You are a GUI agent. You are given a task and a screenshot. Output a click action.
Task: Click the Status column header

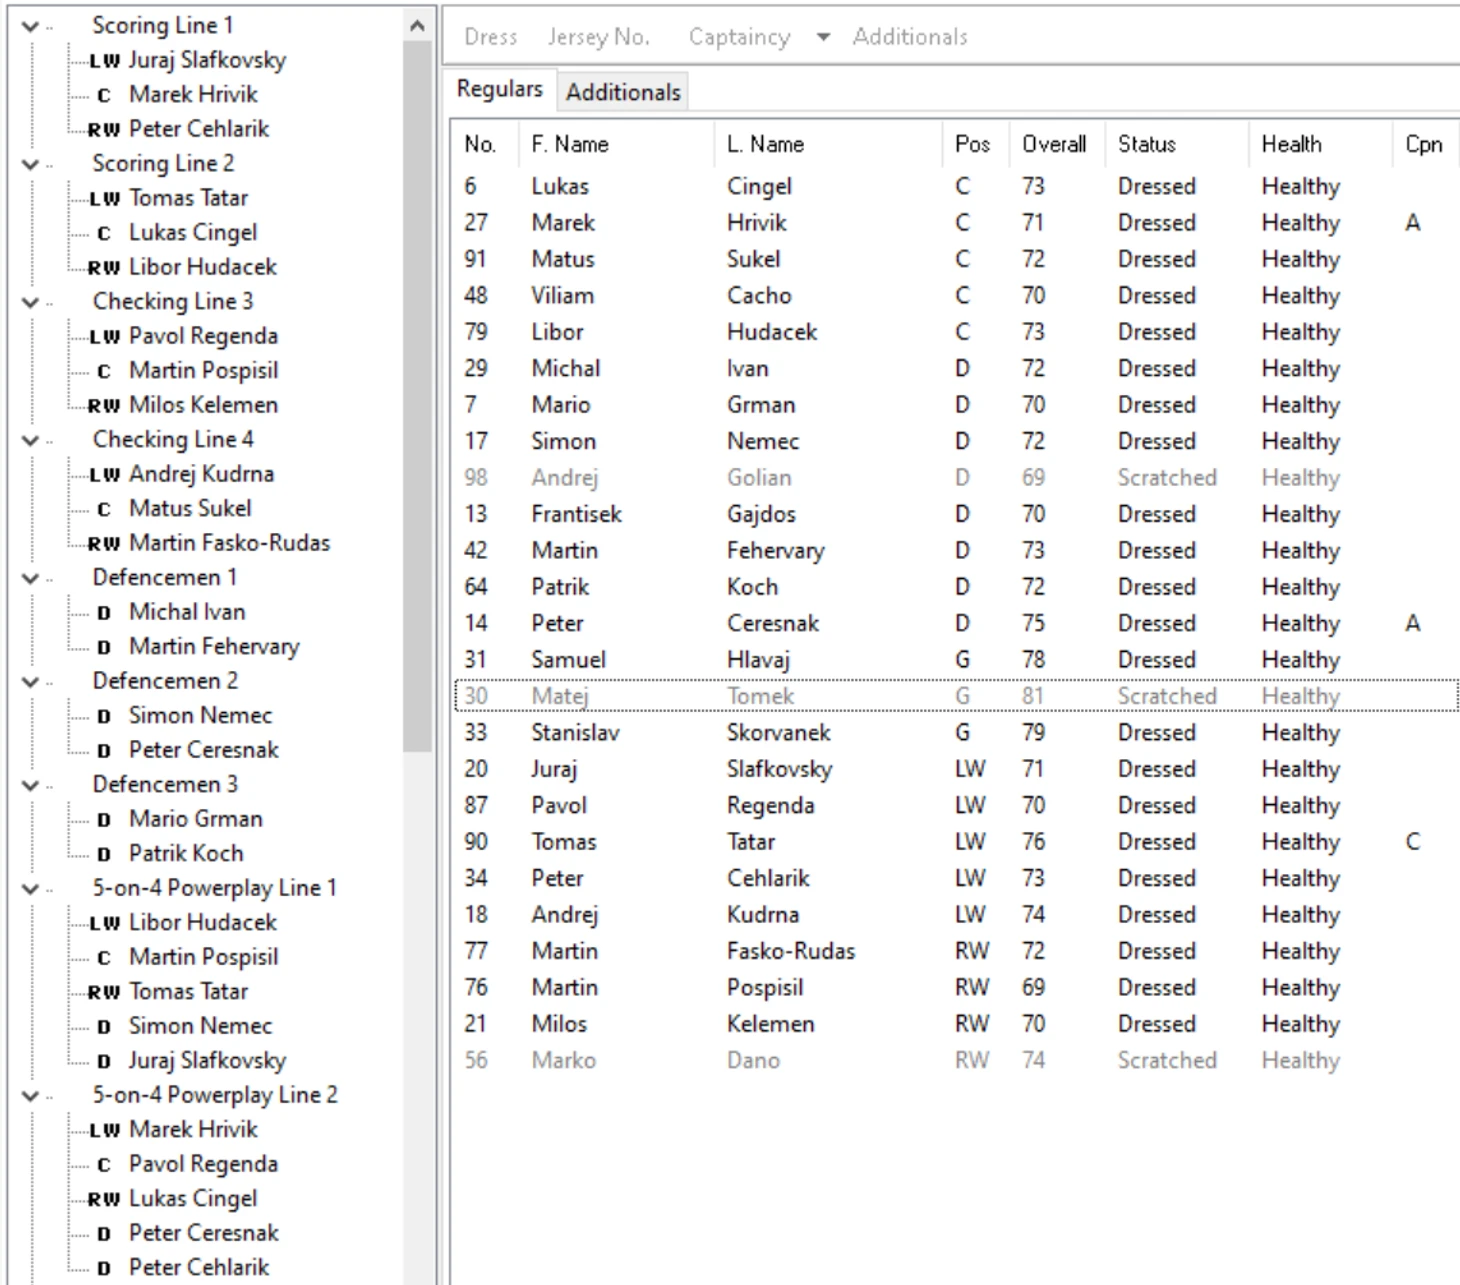[x=1146, y=144]
